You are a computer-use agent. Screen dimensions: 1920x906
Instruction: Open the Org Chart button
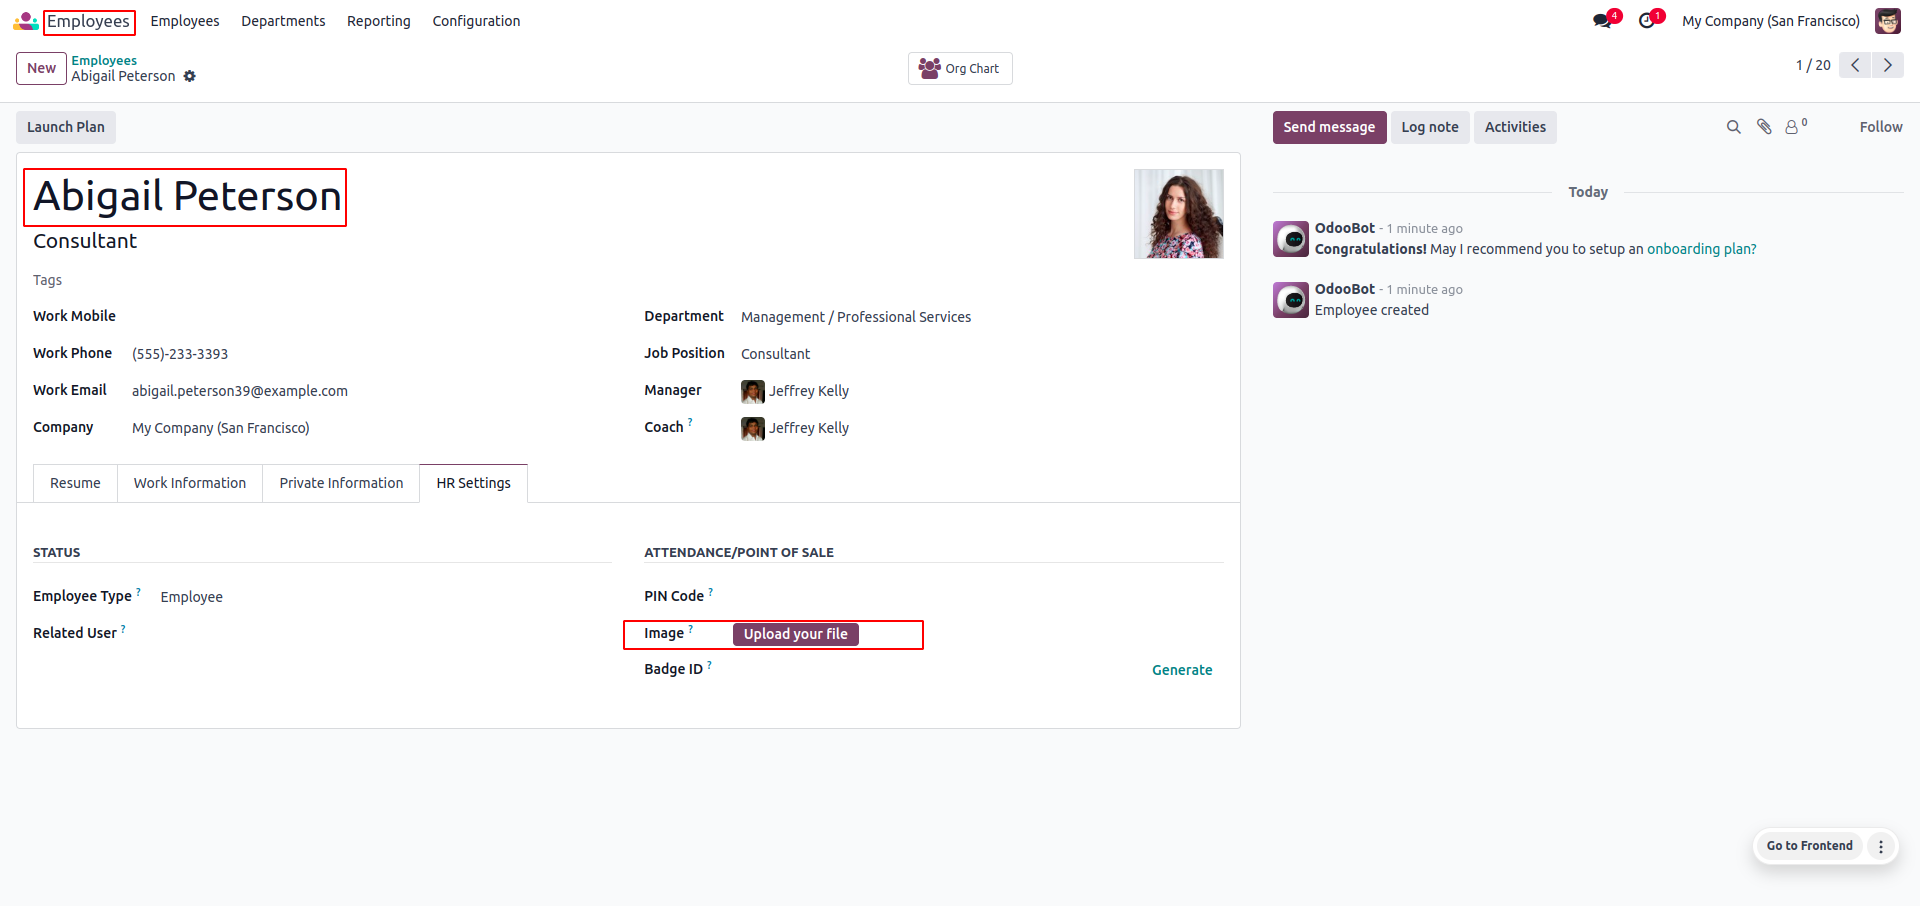tap(960, 68)
